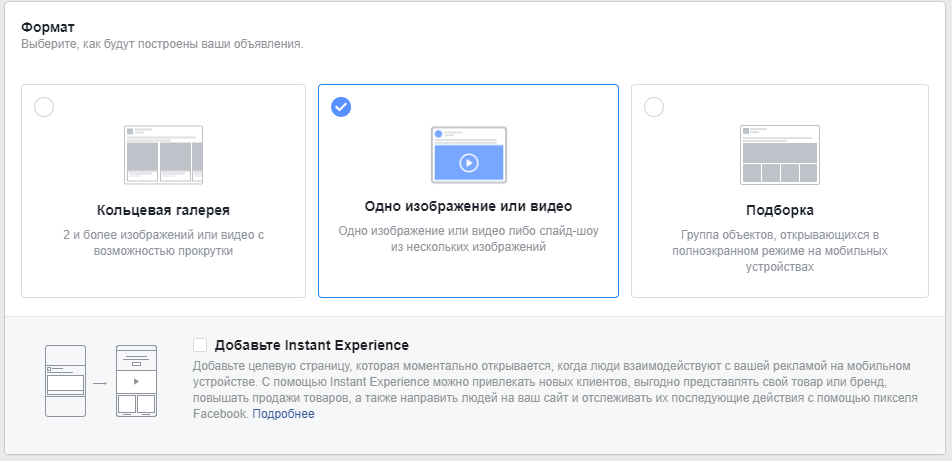Click the right phone landing page illustration
The width and height of the screenshot is (952, 461).
(137, 381)
